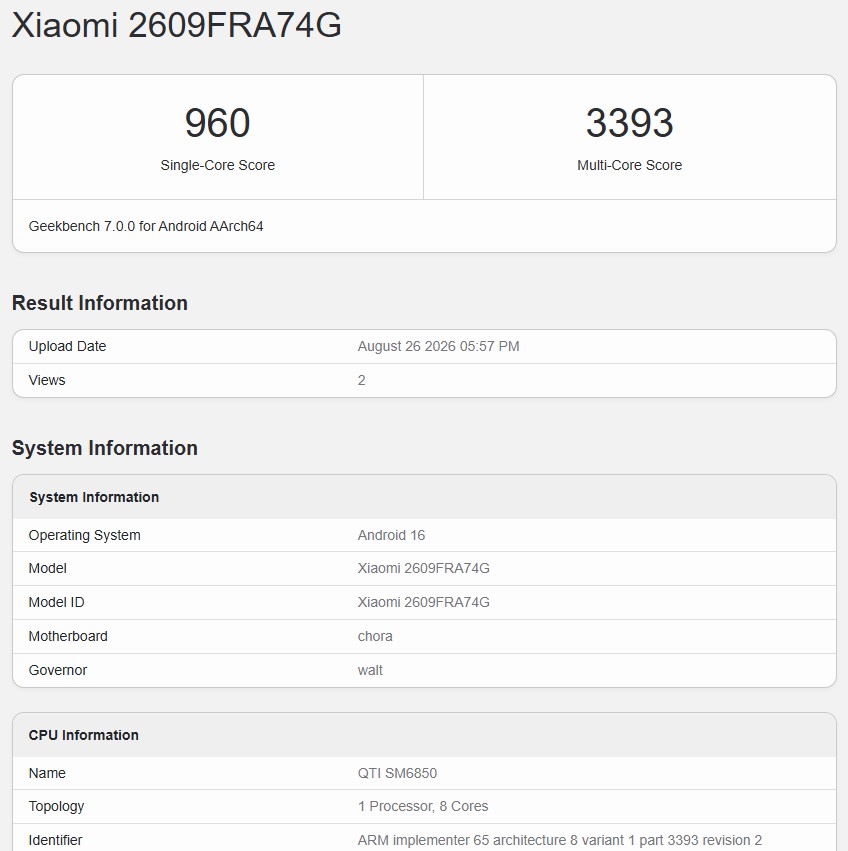
Task: Select the views count value 2
Action: tap(362, 380)
